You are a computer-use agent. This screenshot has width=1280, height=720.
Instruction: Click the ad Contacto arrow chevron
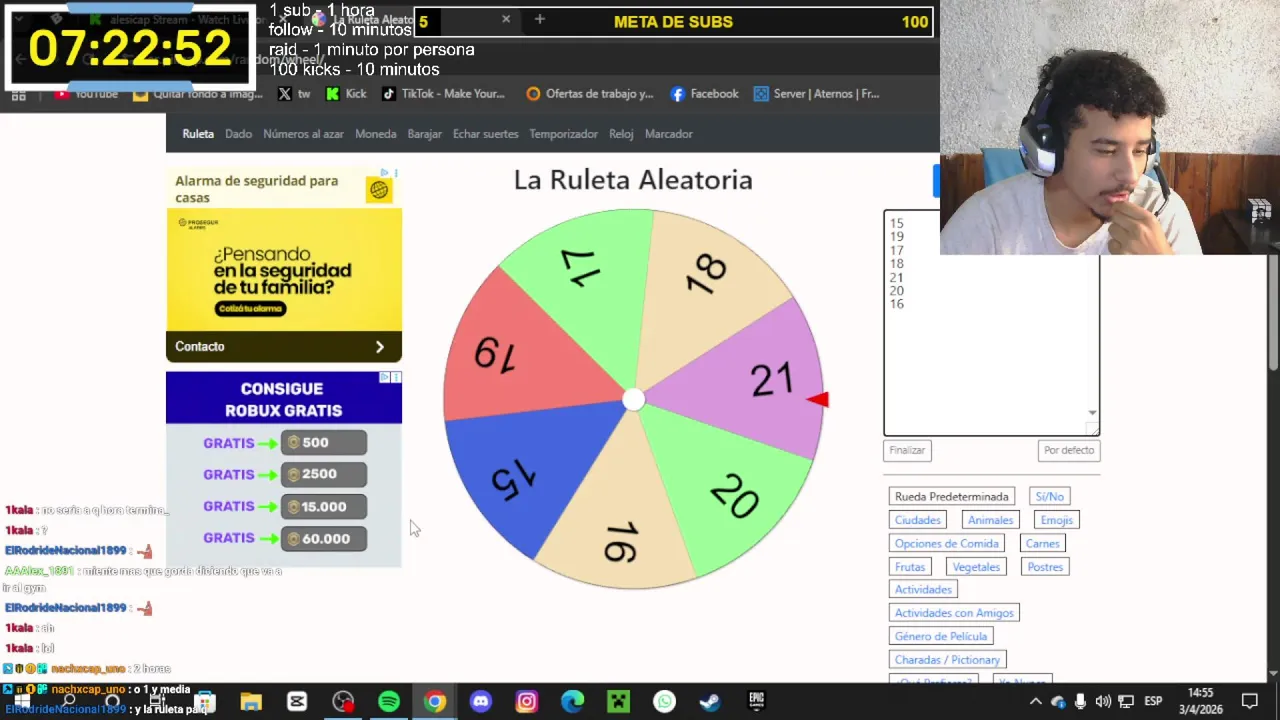click(380, 347)
